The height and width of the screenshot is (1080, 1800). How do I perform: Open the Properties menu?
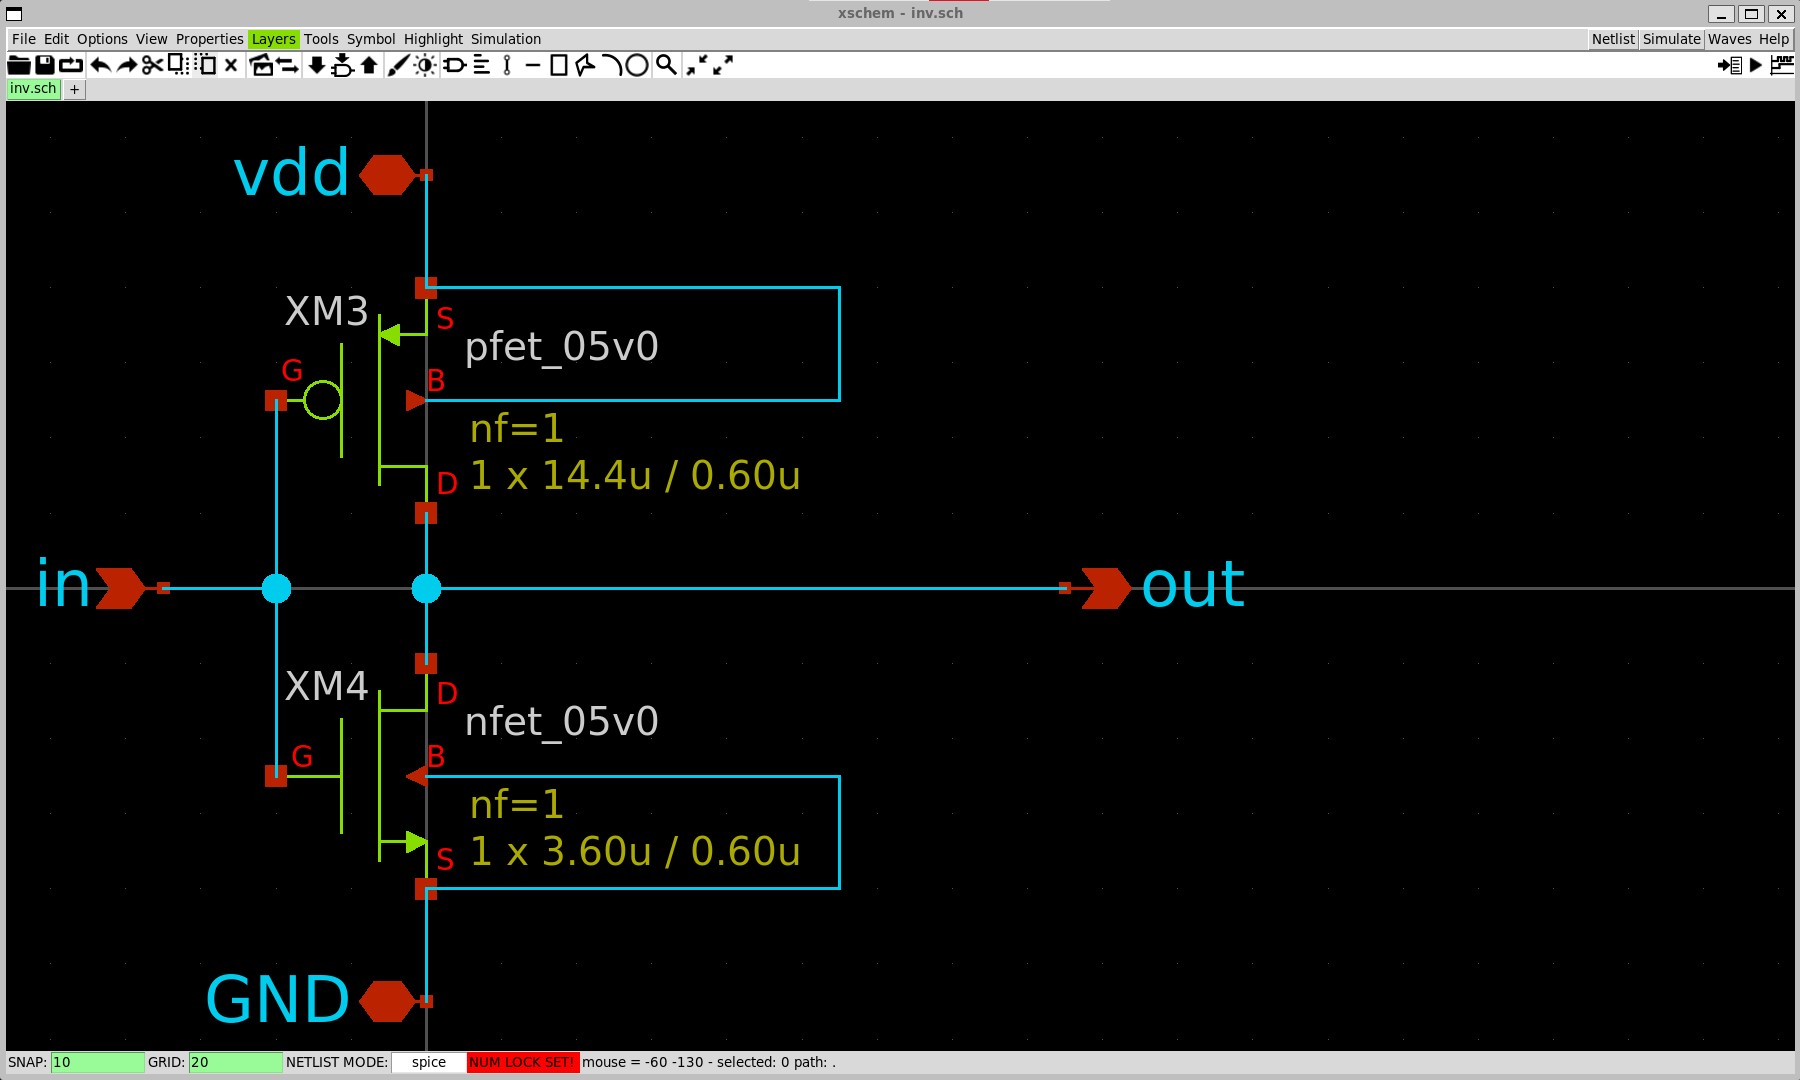point(210,39)
